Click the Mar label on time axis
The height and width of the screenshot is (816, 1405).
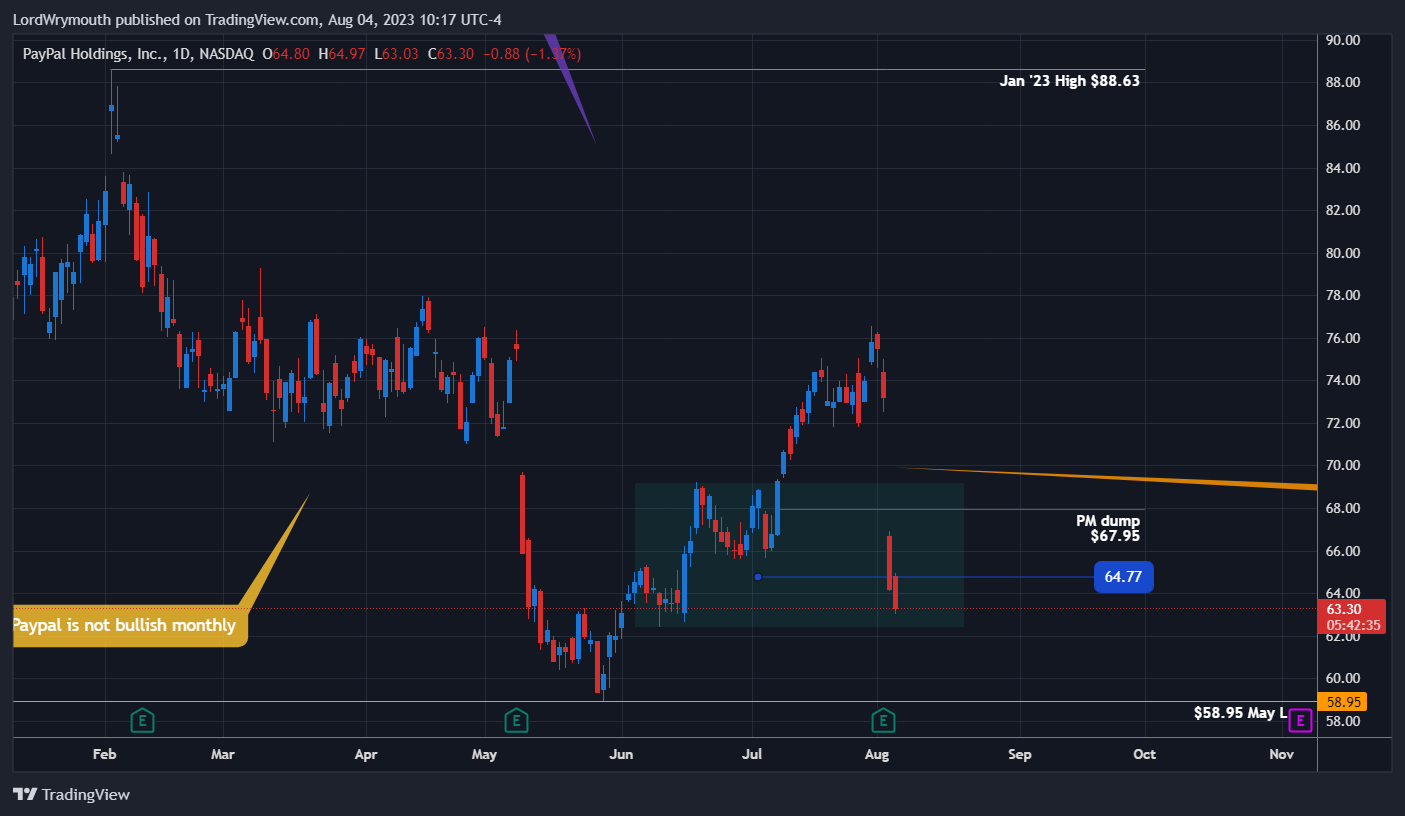[223, 754]
